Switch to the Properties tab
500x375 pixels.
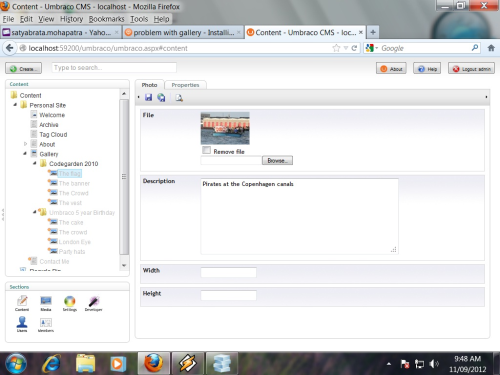coord(185,85)
